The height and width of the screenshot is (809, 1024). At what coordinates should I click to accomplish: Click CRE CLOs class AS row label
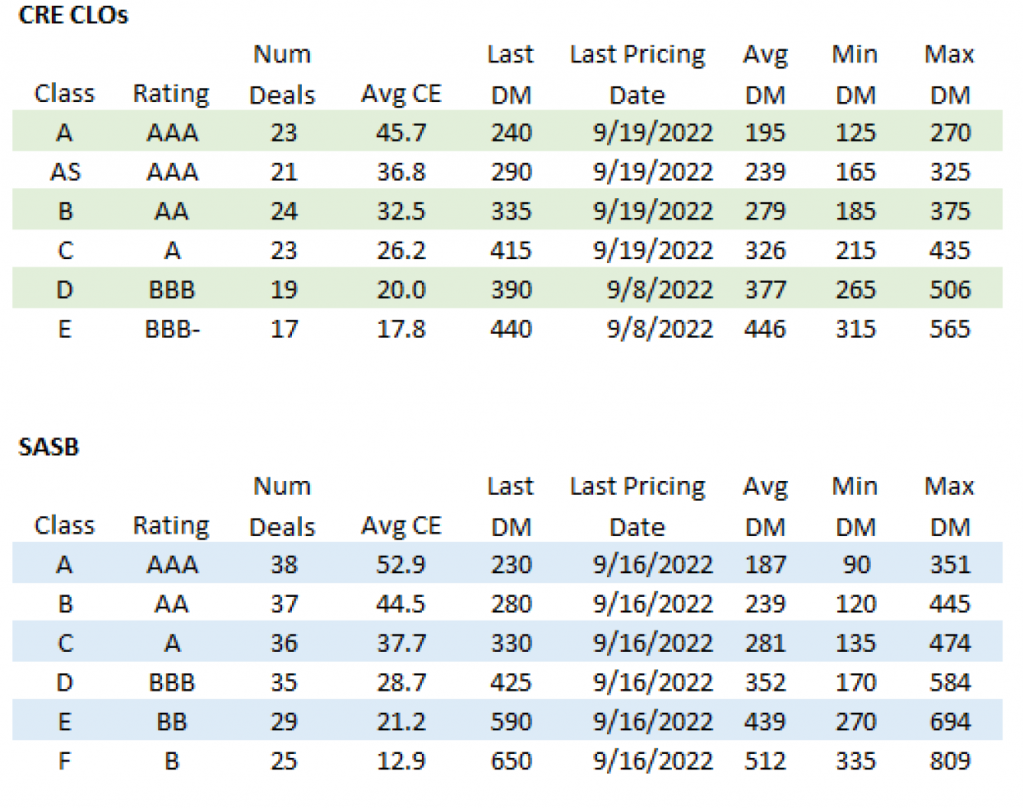pos(65,172)
